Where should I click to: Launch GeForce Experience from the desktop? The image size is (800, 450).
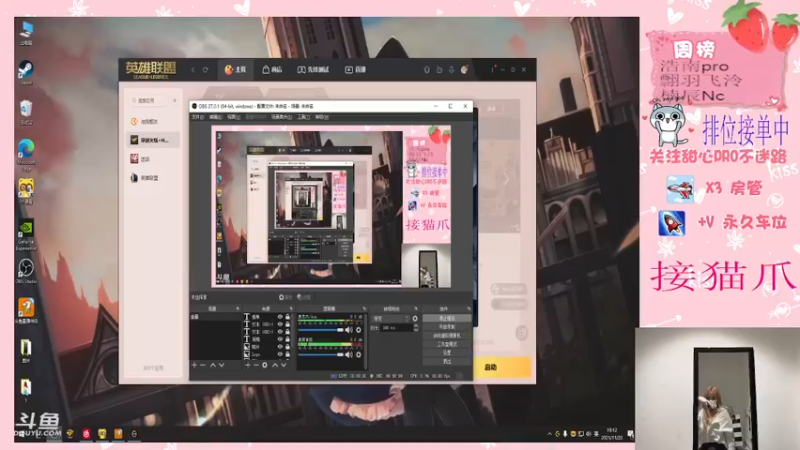[x=26, y=235]
